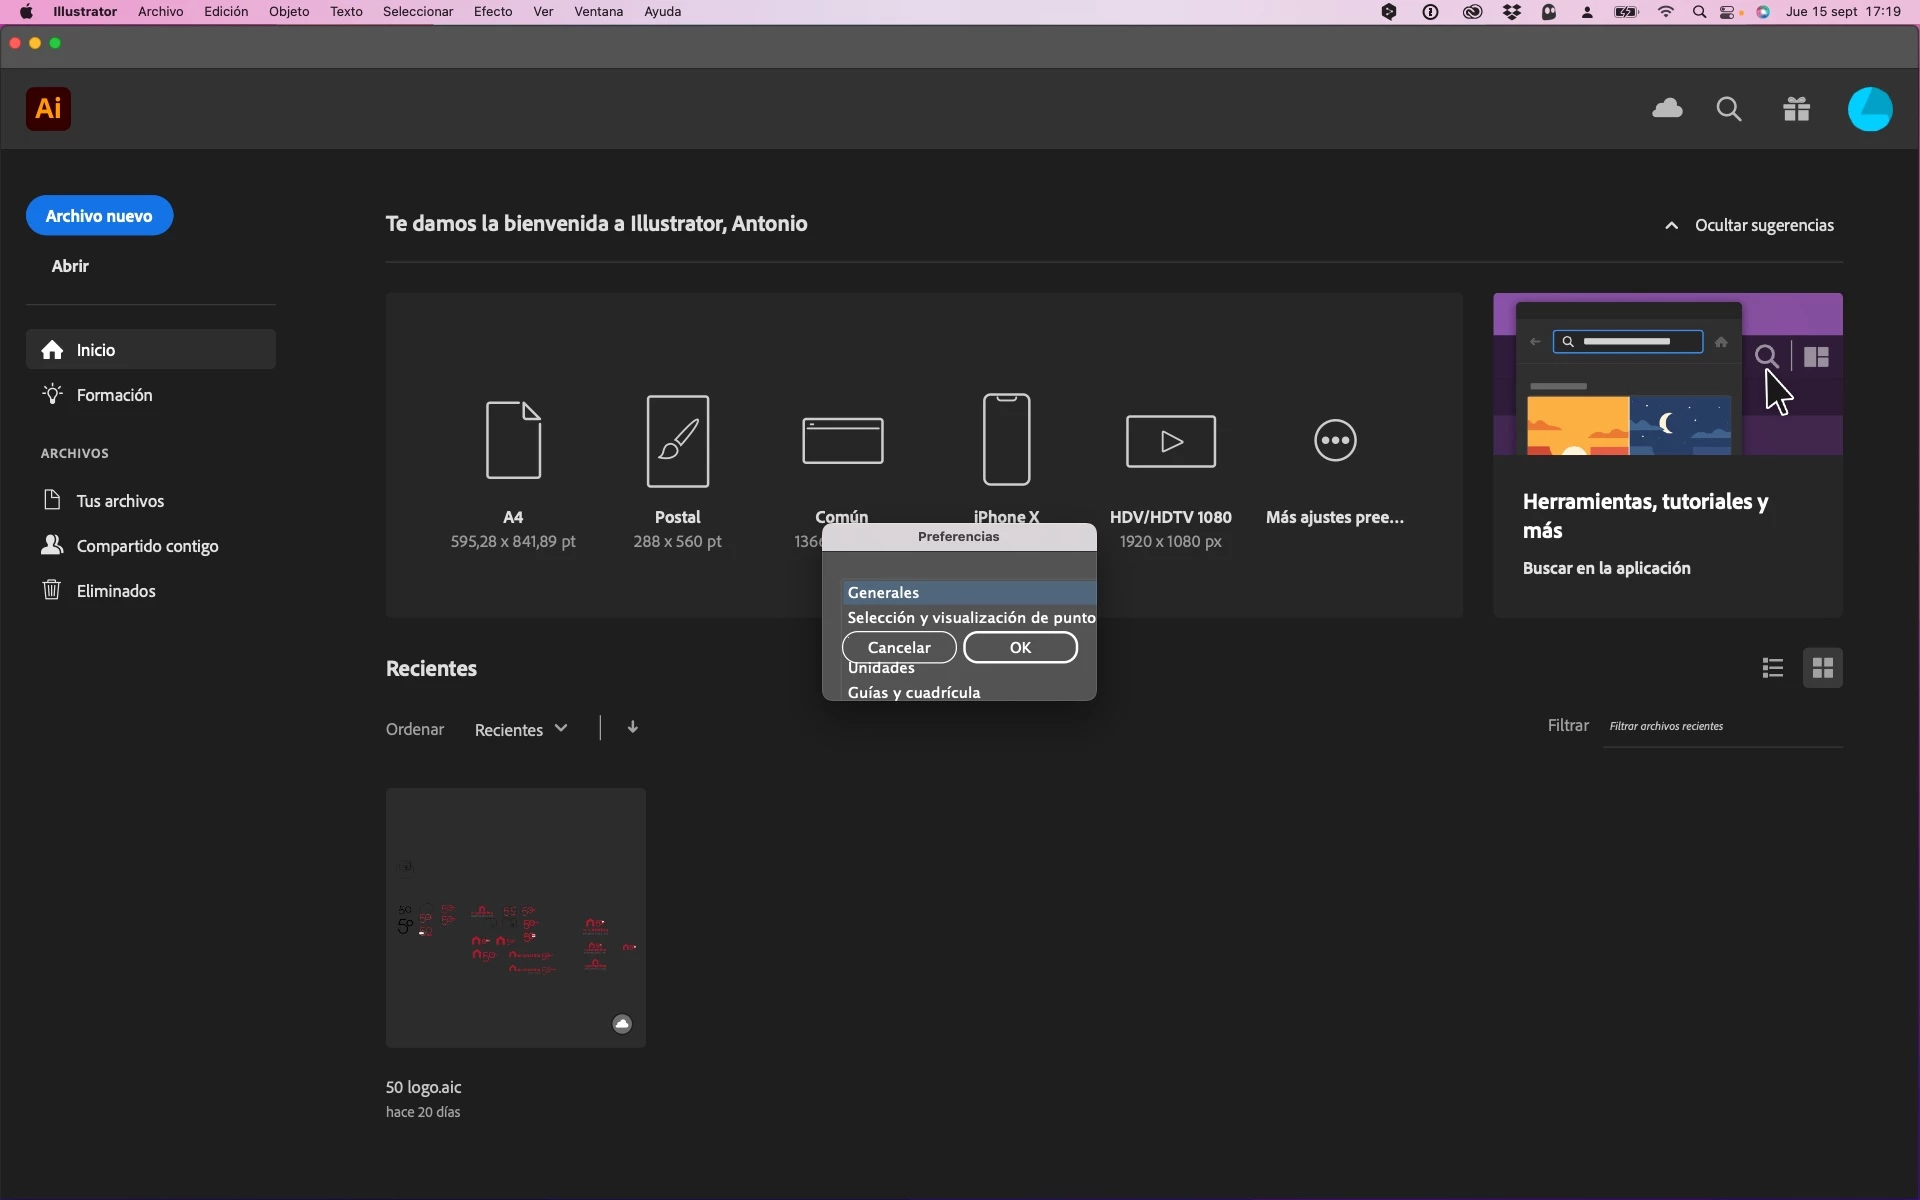Click the search magnifier in the header
Viewport: 1920px width, 1200px height.
(1729, 109)
